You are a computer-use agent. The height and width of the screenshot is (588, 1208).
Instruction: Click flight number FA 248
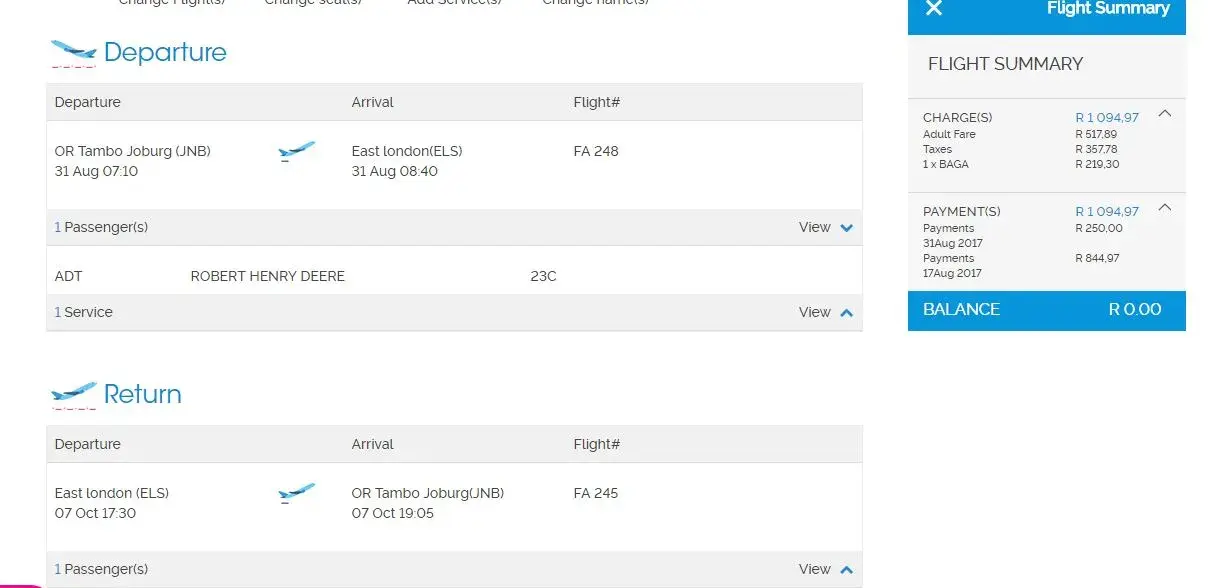coord(596,152)
